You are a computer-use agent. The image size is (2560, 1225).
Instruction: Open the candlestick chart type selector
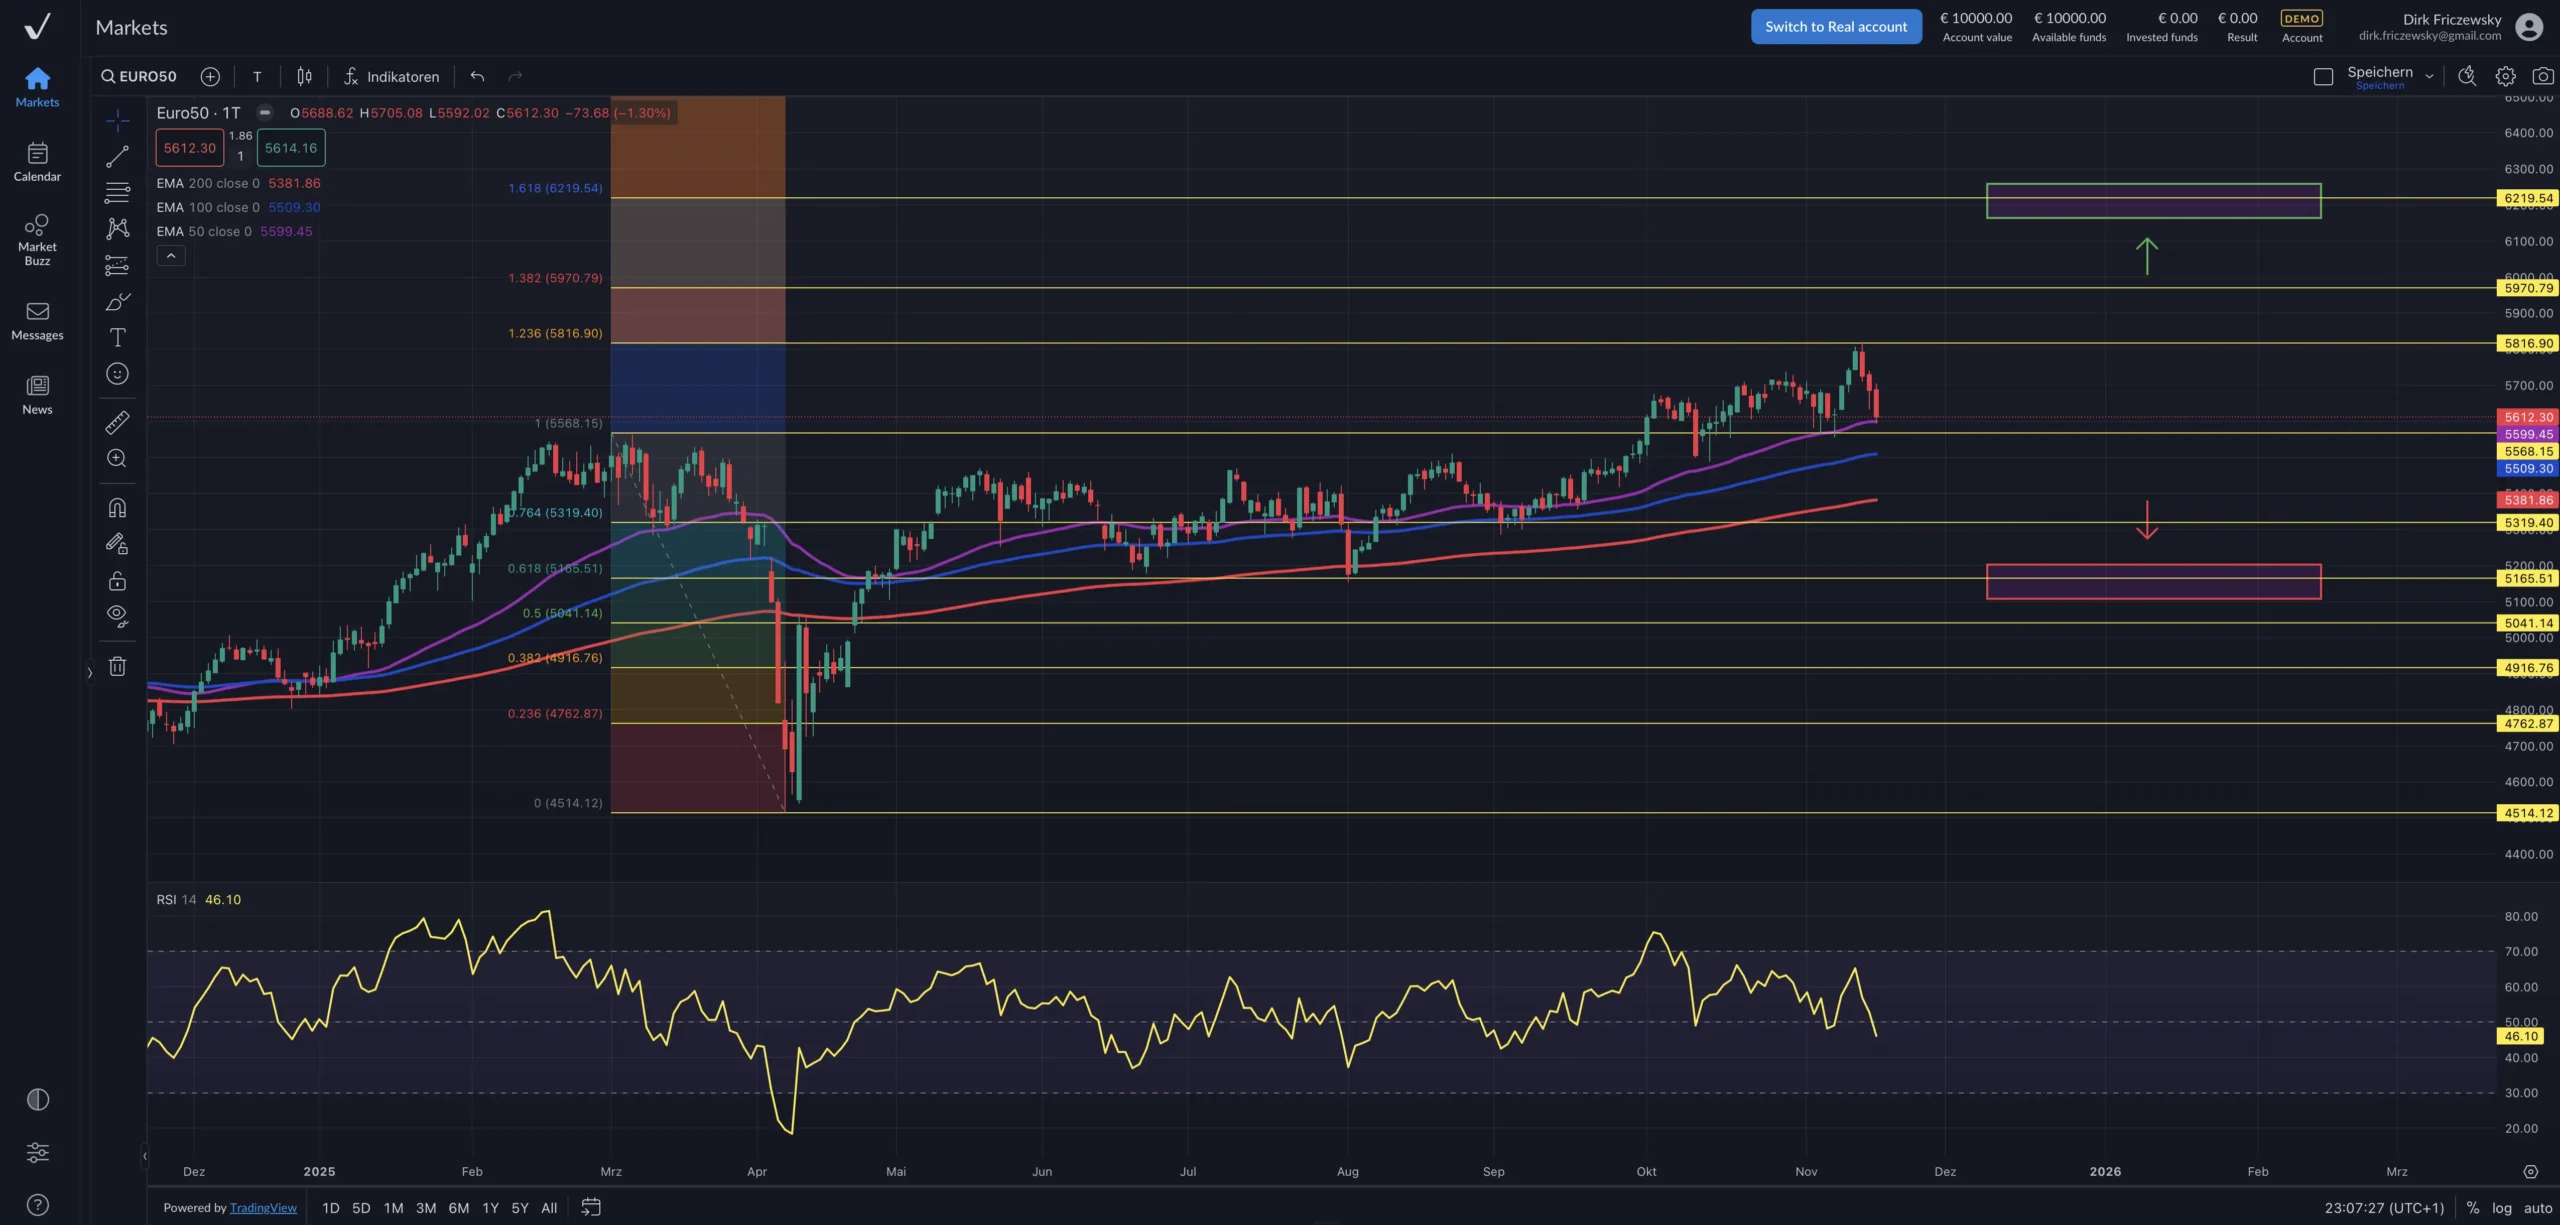click(304, 76)
